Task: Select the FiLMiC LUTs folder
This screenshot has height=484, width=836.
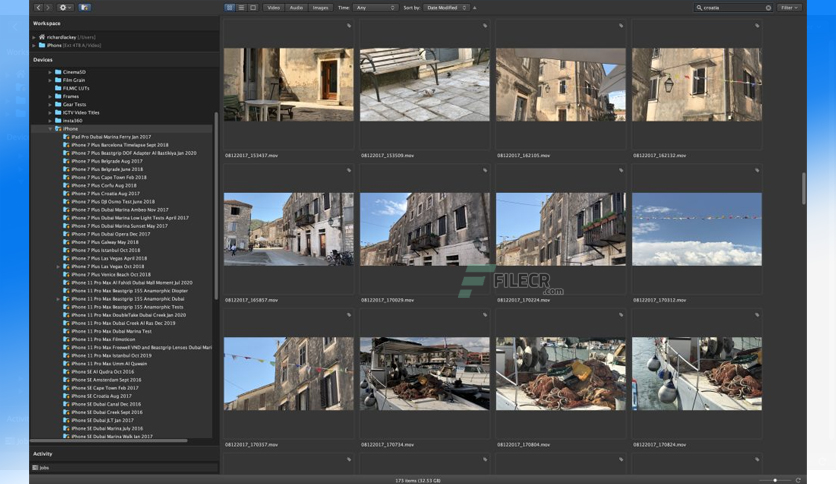Action: tap(76, 88)
